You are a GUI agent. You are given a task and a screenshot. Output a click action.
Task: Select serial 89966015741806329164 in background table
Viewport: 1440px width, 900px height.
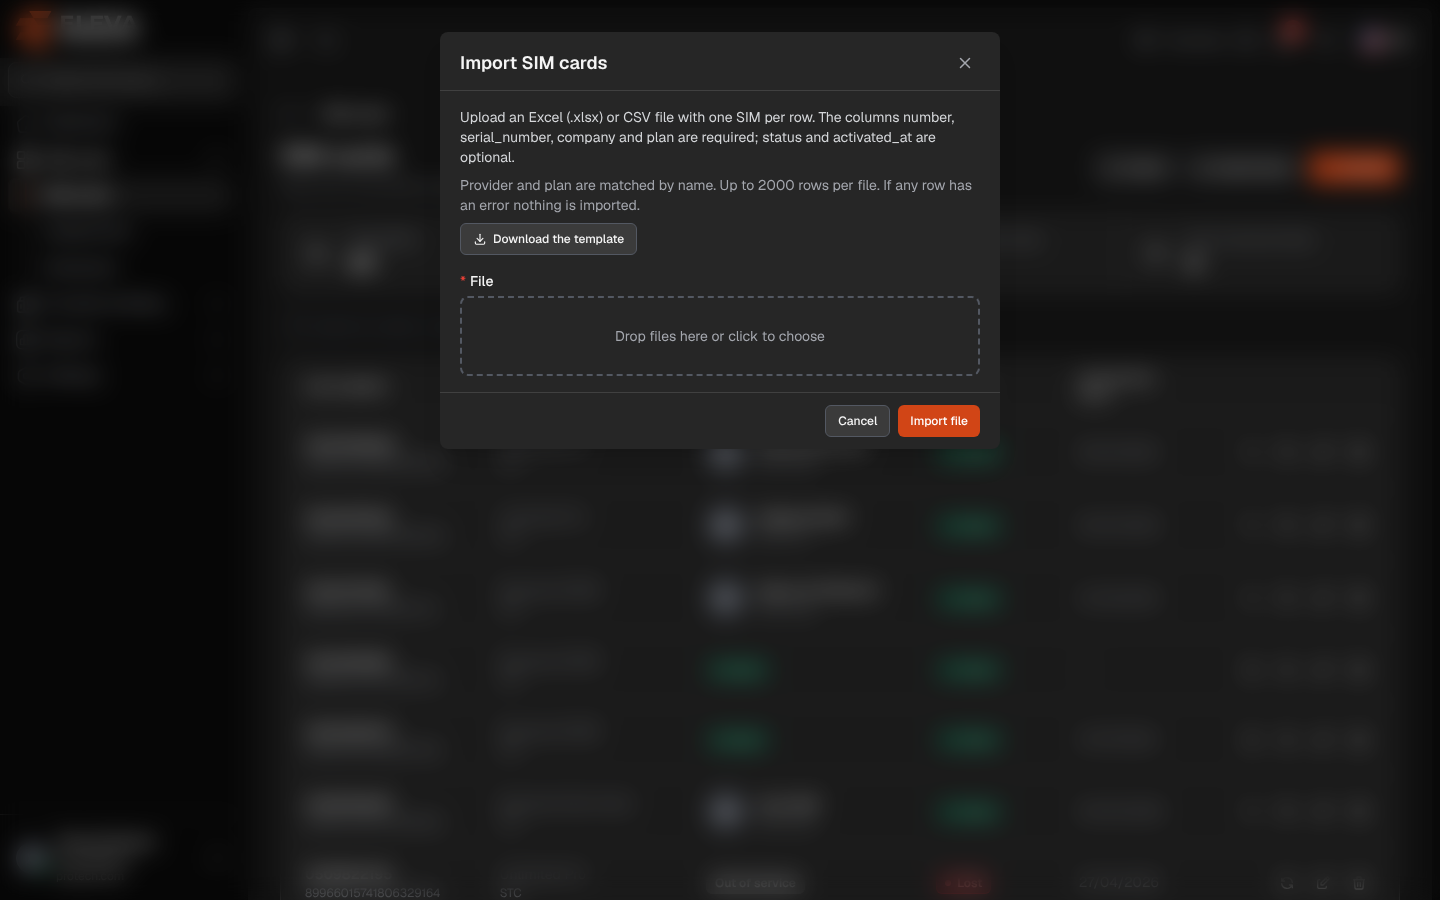point(372,893)
